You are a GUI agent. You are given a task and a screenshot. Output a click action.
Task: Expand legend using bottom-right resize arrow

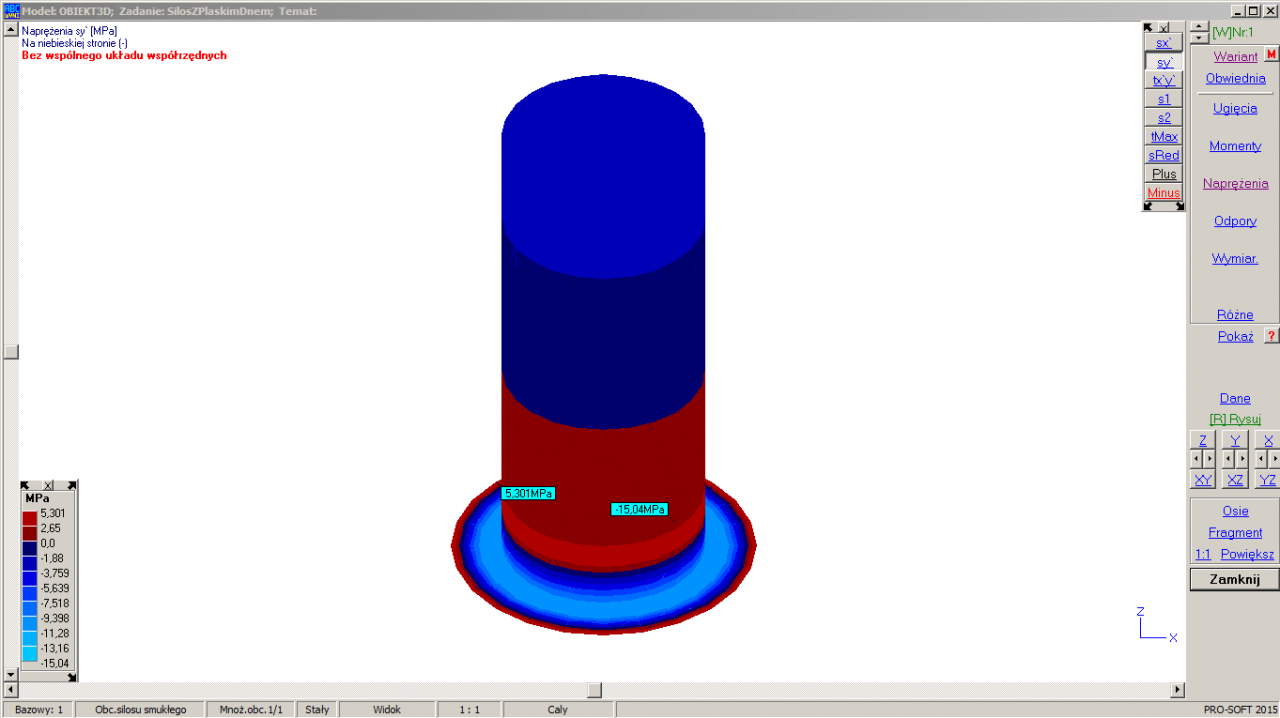(71, 677)
